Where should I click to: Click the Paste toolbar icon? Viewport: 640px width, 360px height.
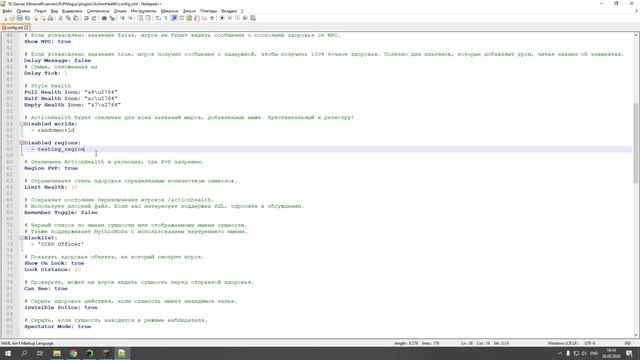click(x=76, y=18)
